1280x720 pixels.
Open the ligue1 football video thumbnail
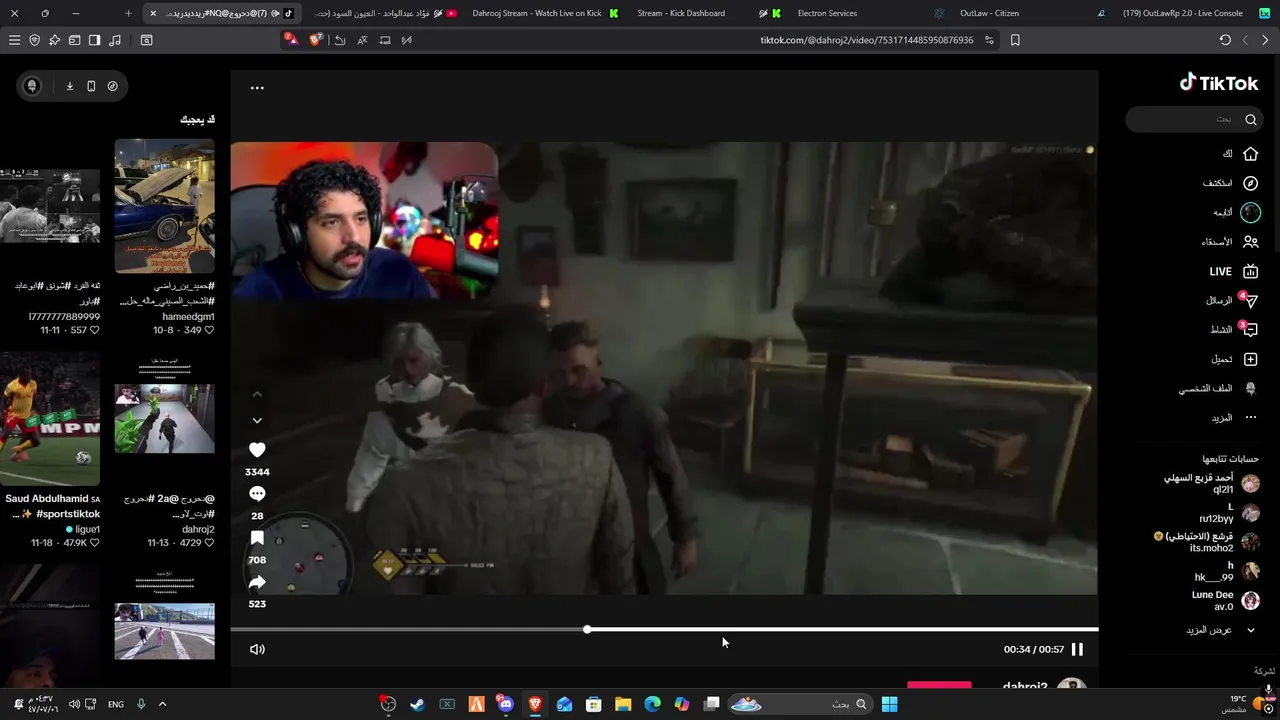50,418
